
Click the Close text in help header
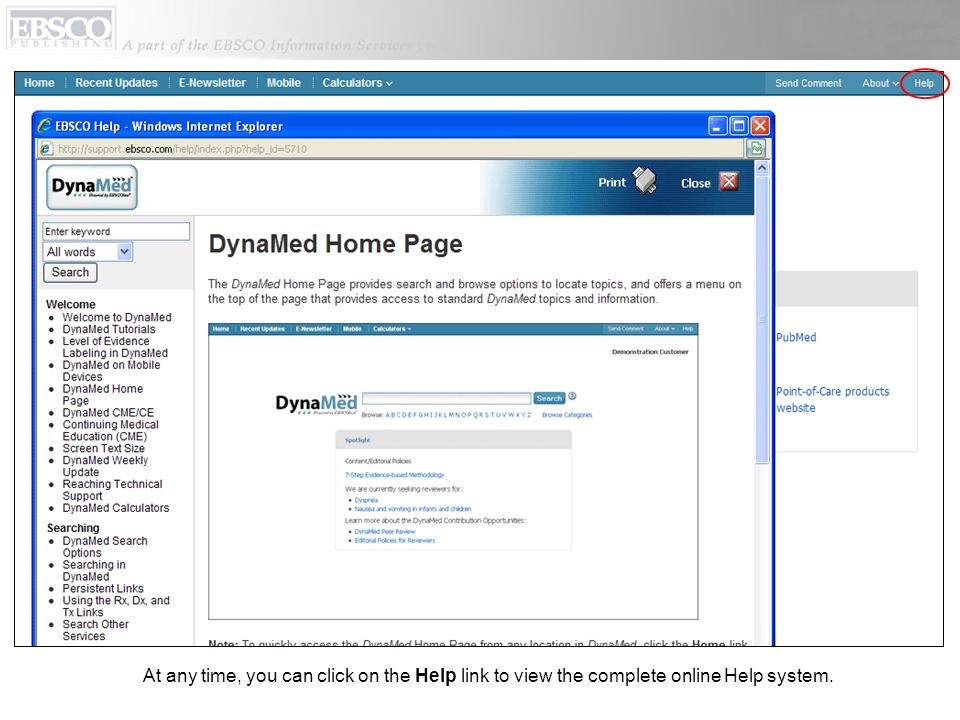[x=696, y=183]
